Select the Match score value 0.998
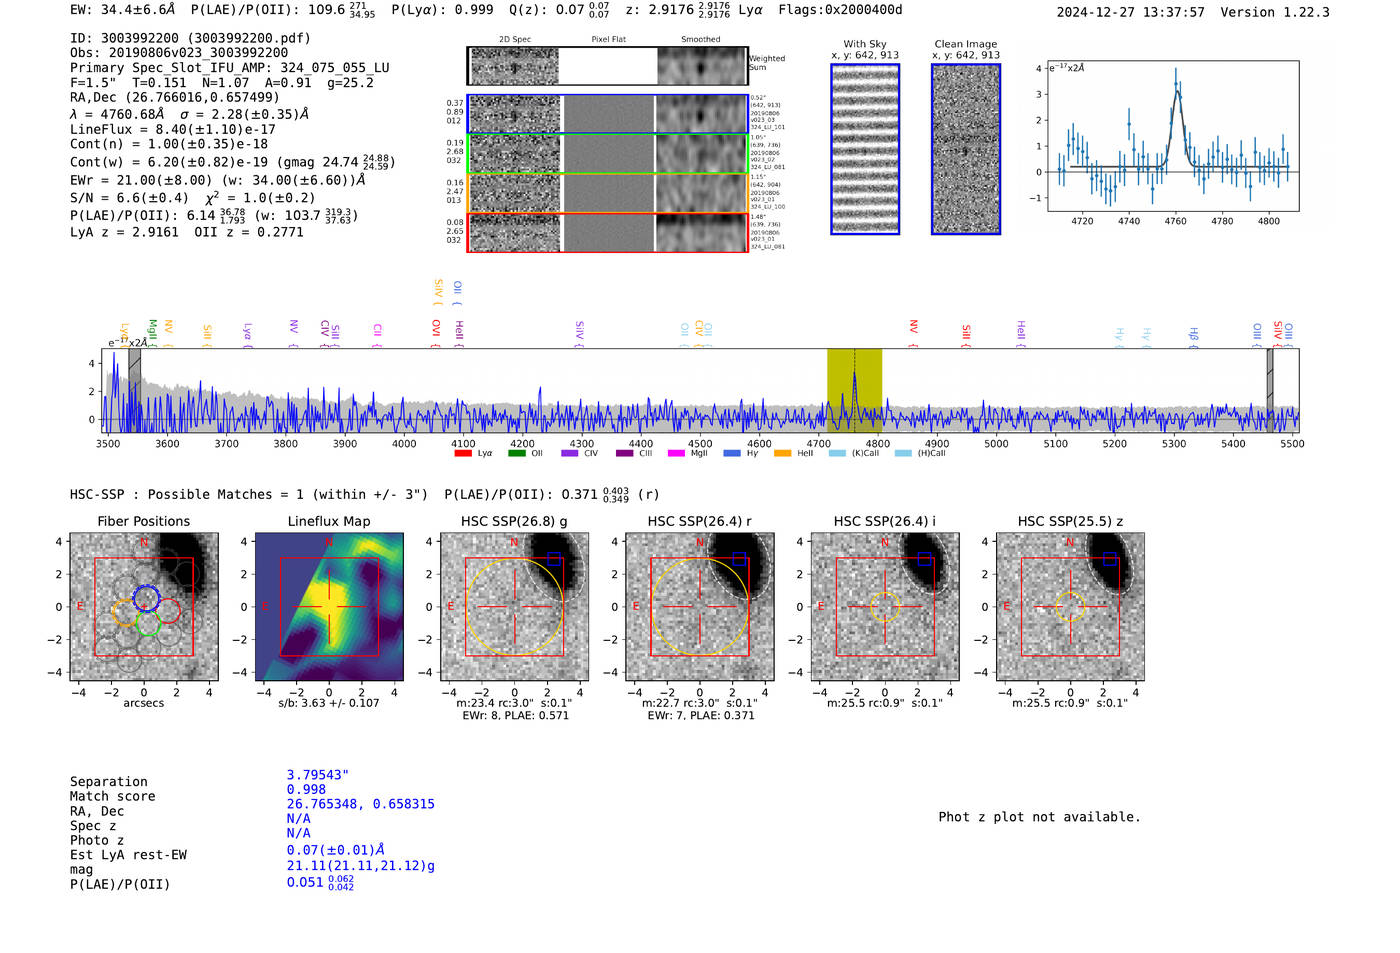Image resolution: width=1400 pixels, height=953 pixels. pyautogui.click(x=306, y=789)
